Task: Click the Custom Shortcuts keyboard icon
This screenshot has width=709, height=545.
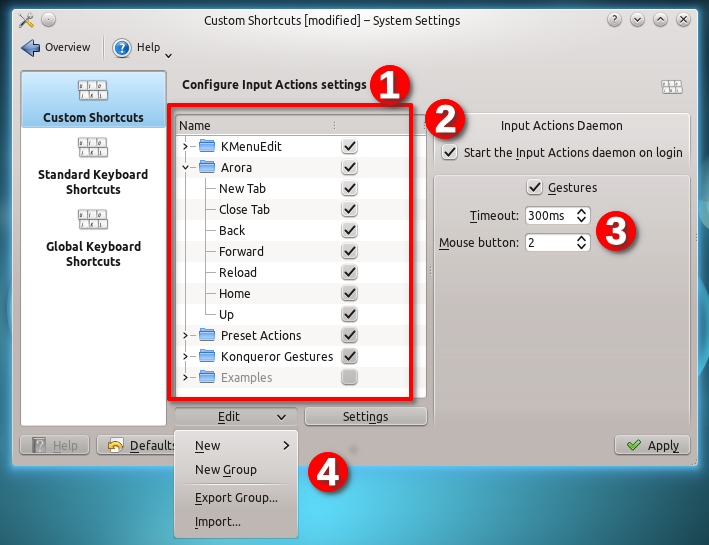Action: [x=93, y=91]
